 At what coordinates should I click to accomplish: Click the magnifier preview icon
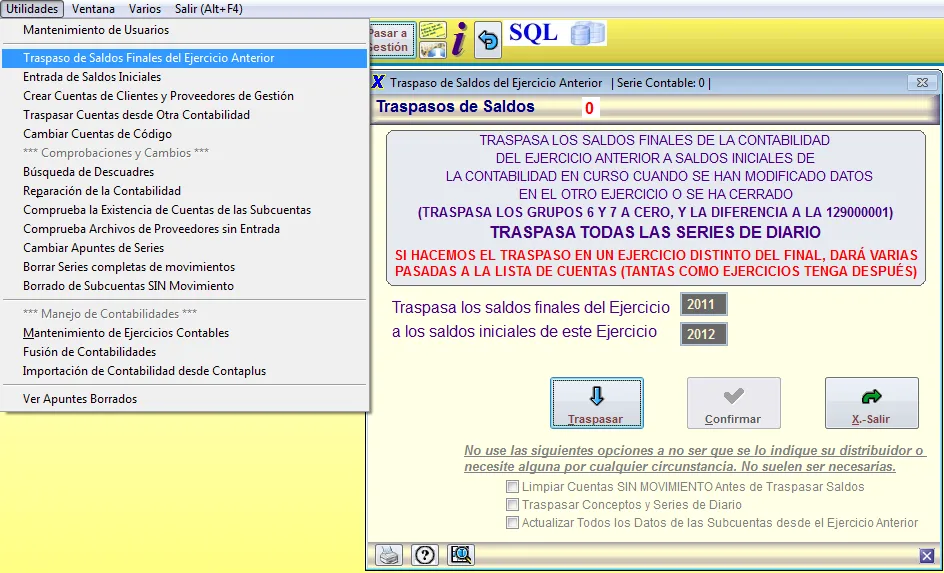coord(461,554)
